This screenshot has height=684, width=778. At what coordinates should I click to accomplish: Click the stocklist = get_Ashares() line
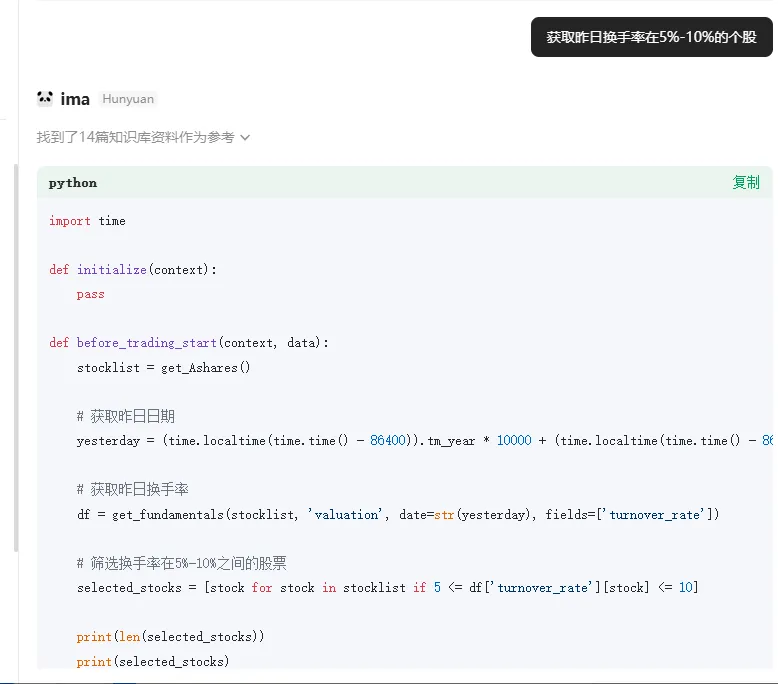coord(163,367)
